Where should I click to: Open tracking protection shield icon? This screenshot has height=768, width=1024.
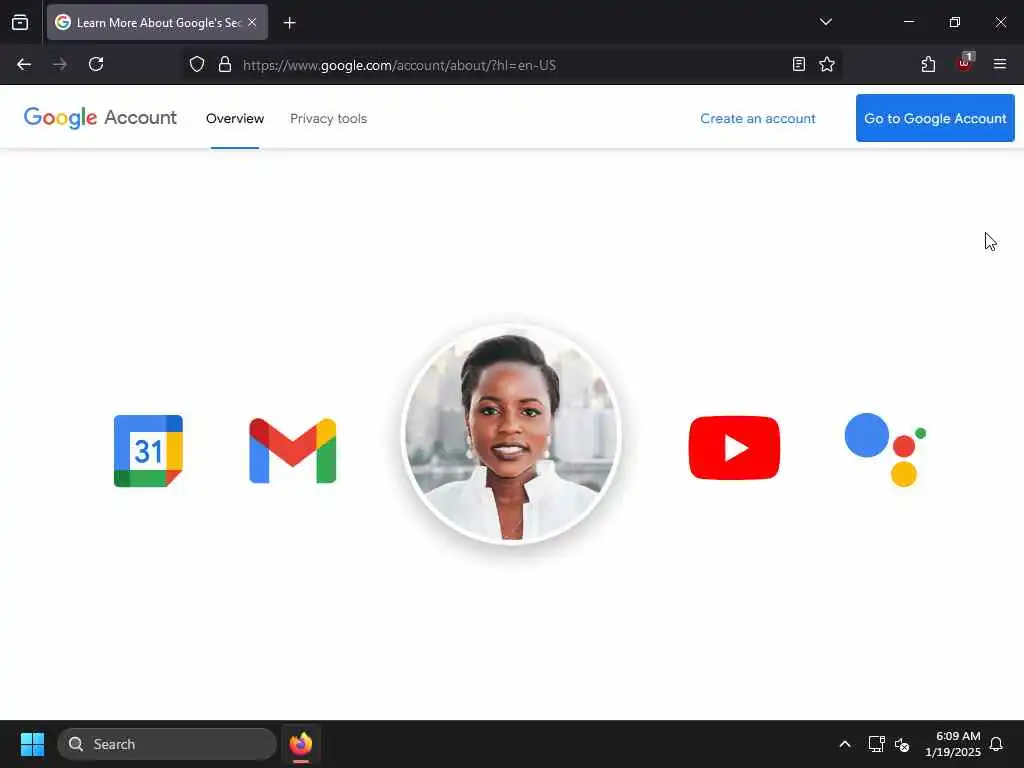pyautogui.click(x=197, y=65)
